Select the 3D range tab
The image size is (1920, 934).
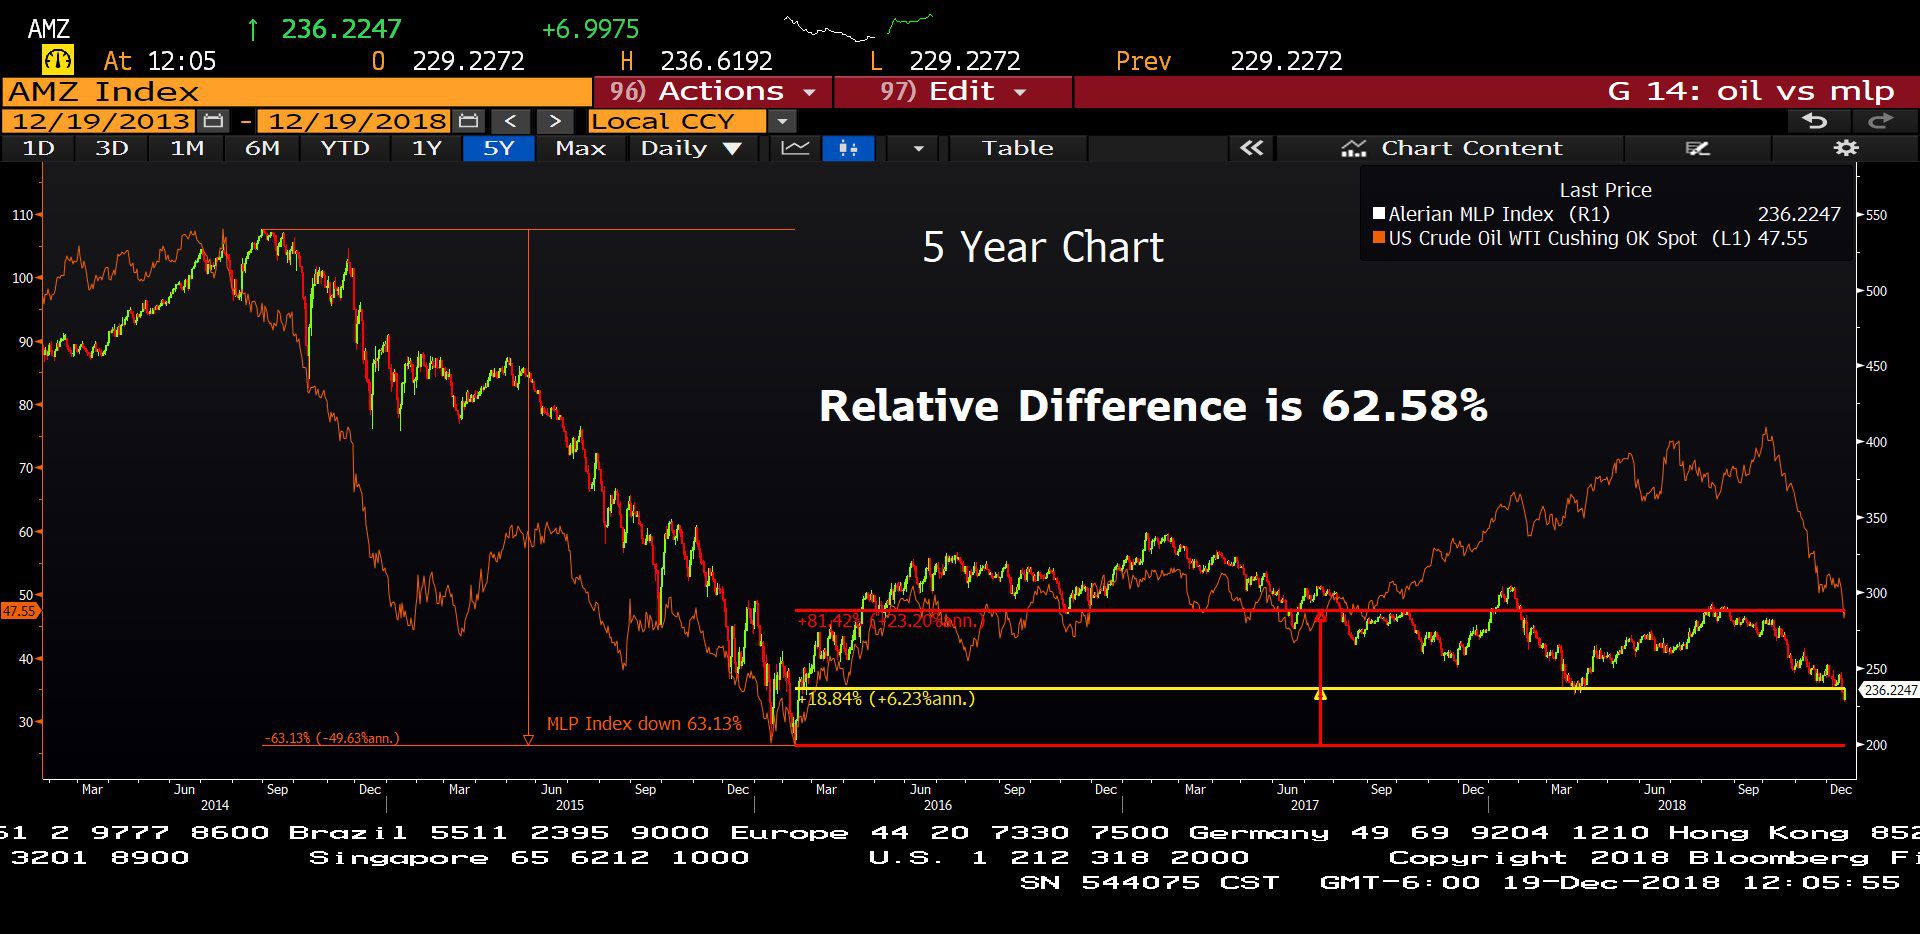[x=111, y=148]
